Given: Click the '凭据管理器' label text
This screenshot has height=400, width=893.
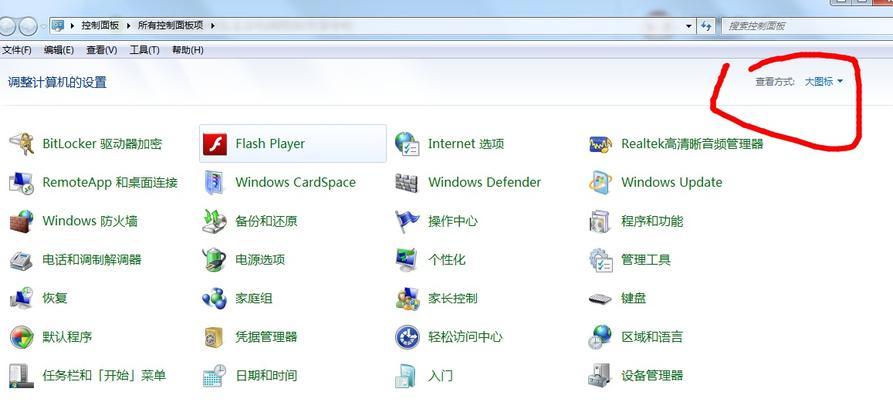Looking at the screenshot, I should pos(267,337).
